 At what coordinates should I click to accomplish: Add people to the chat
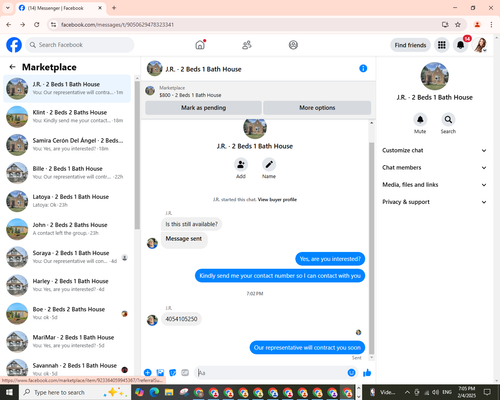click(241, 165)
